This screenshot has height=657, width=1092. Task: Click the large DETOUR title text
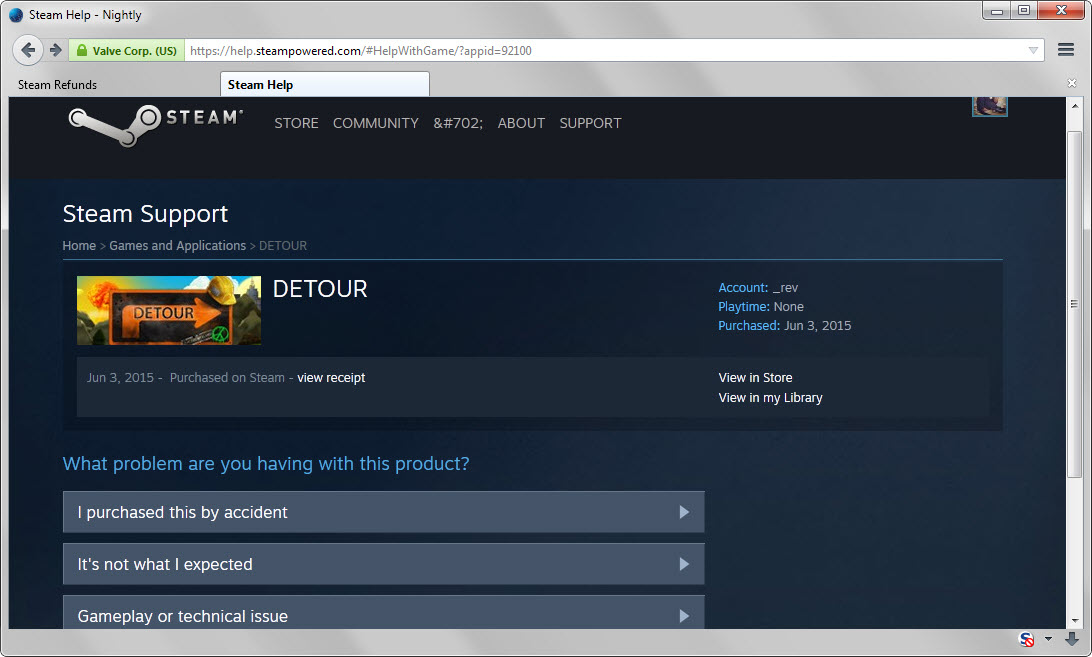[320, 289]
